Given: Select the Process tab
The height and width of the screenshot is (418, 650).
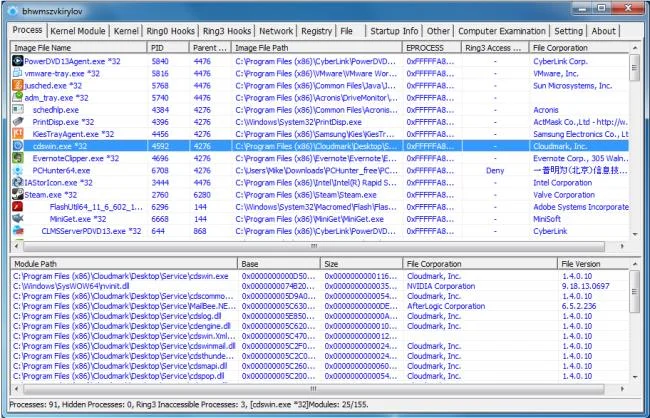Looking at the screenshot, I should point(27,30).
